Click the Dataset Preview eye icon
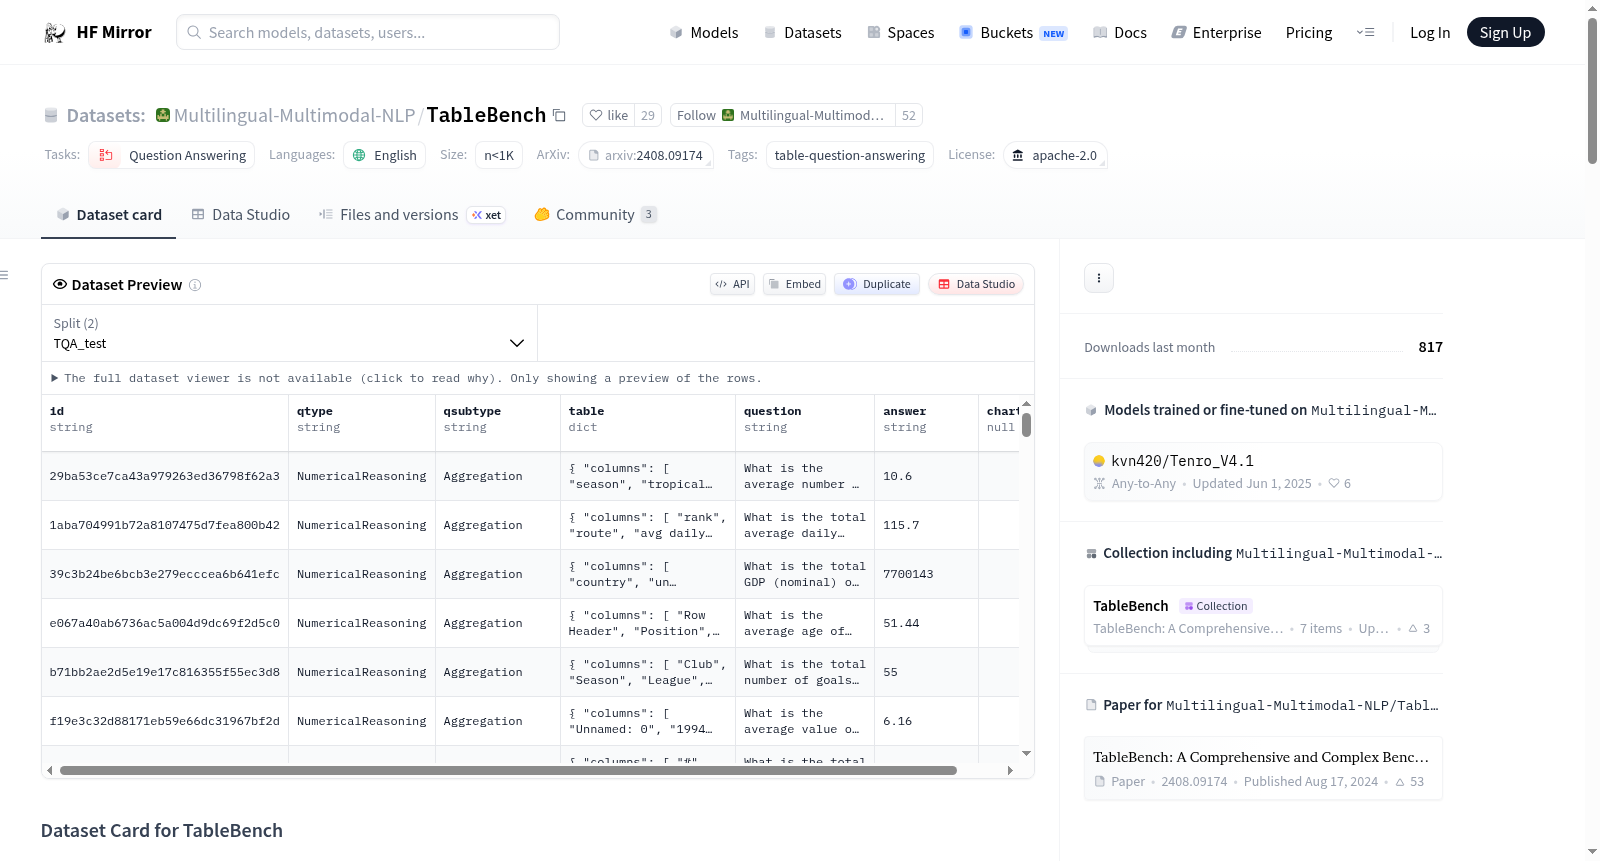The height and width of the screenshot is (861, 1600). pos(60,285)
